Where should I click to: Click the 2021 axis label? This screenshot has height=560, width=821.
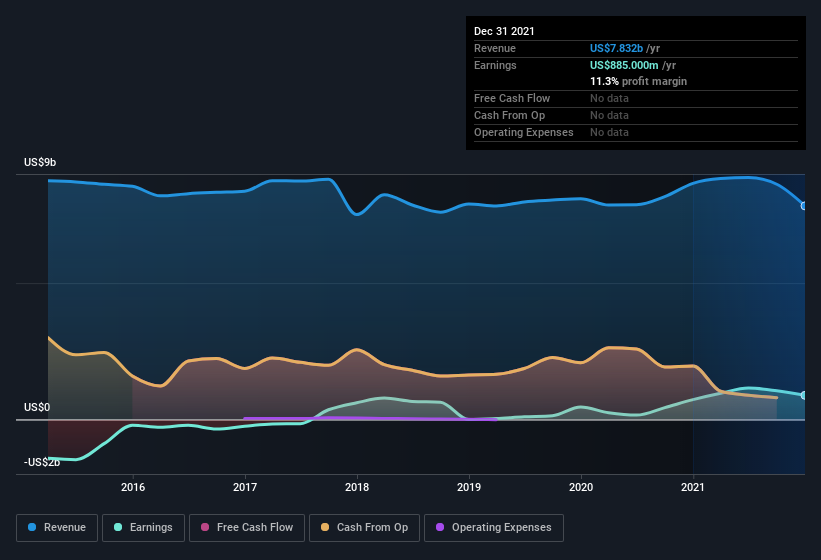coord(693,487)
